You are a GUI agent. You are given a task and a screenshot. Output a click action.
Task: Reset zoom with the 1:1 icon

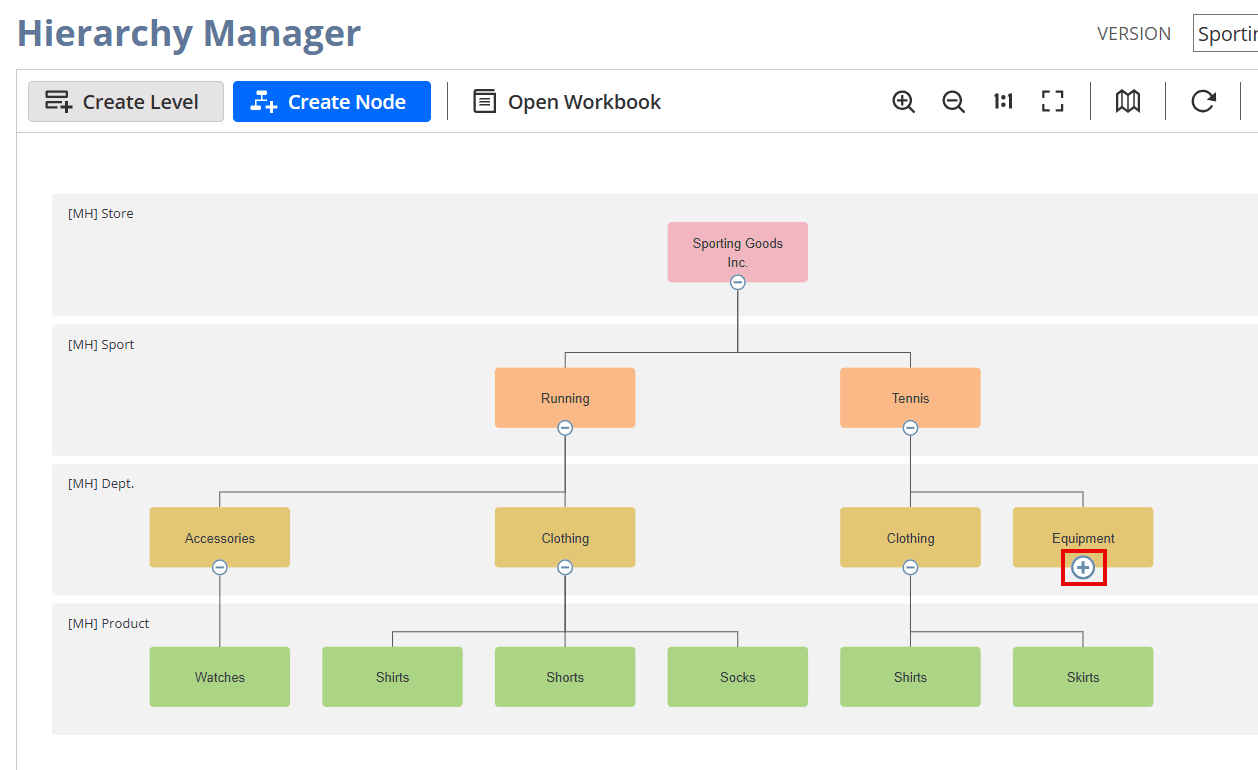tap(1003, 101)
